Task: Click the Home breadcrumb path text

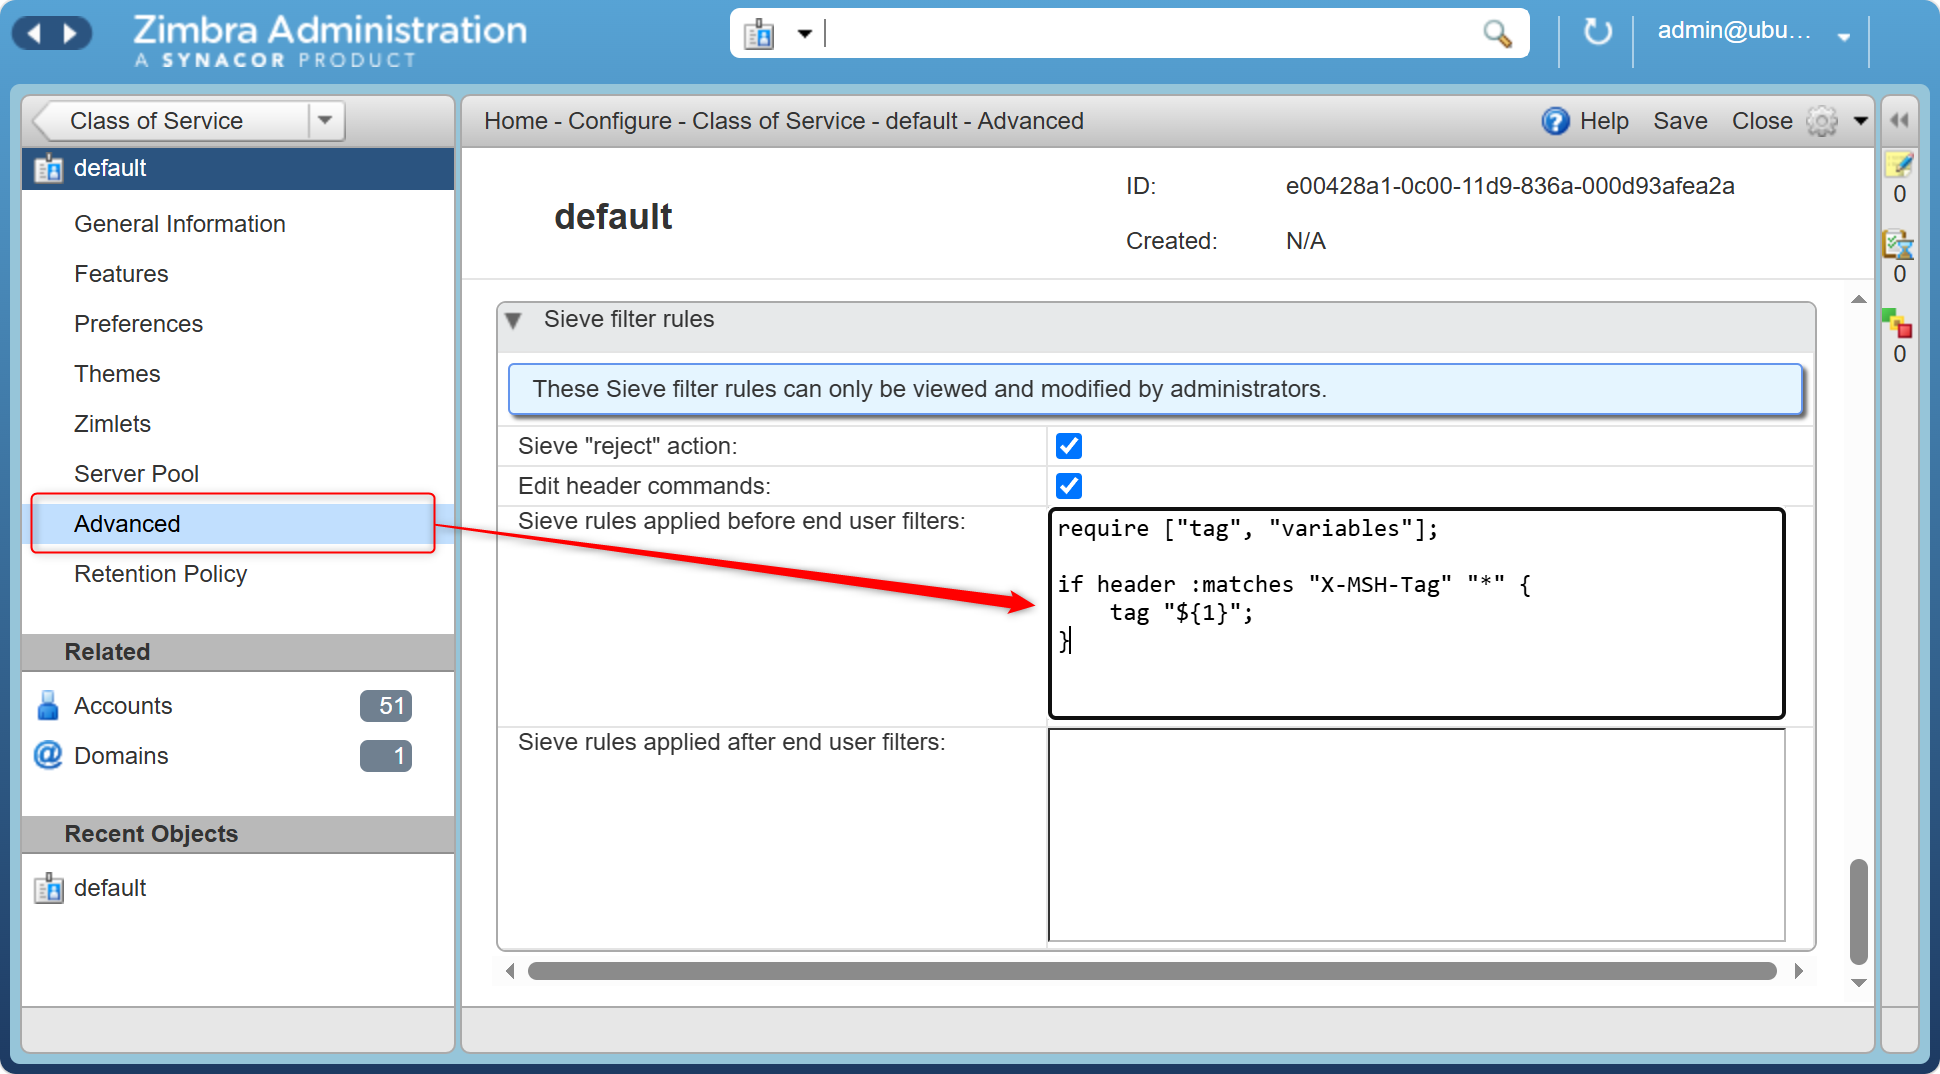Action: click(x=516, y=121)
